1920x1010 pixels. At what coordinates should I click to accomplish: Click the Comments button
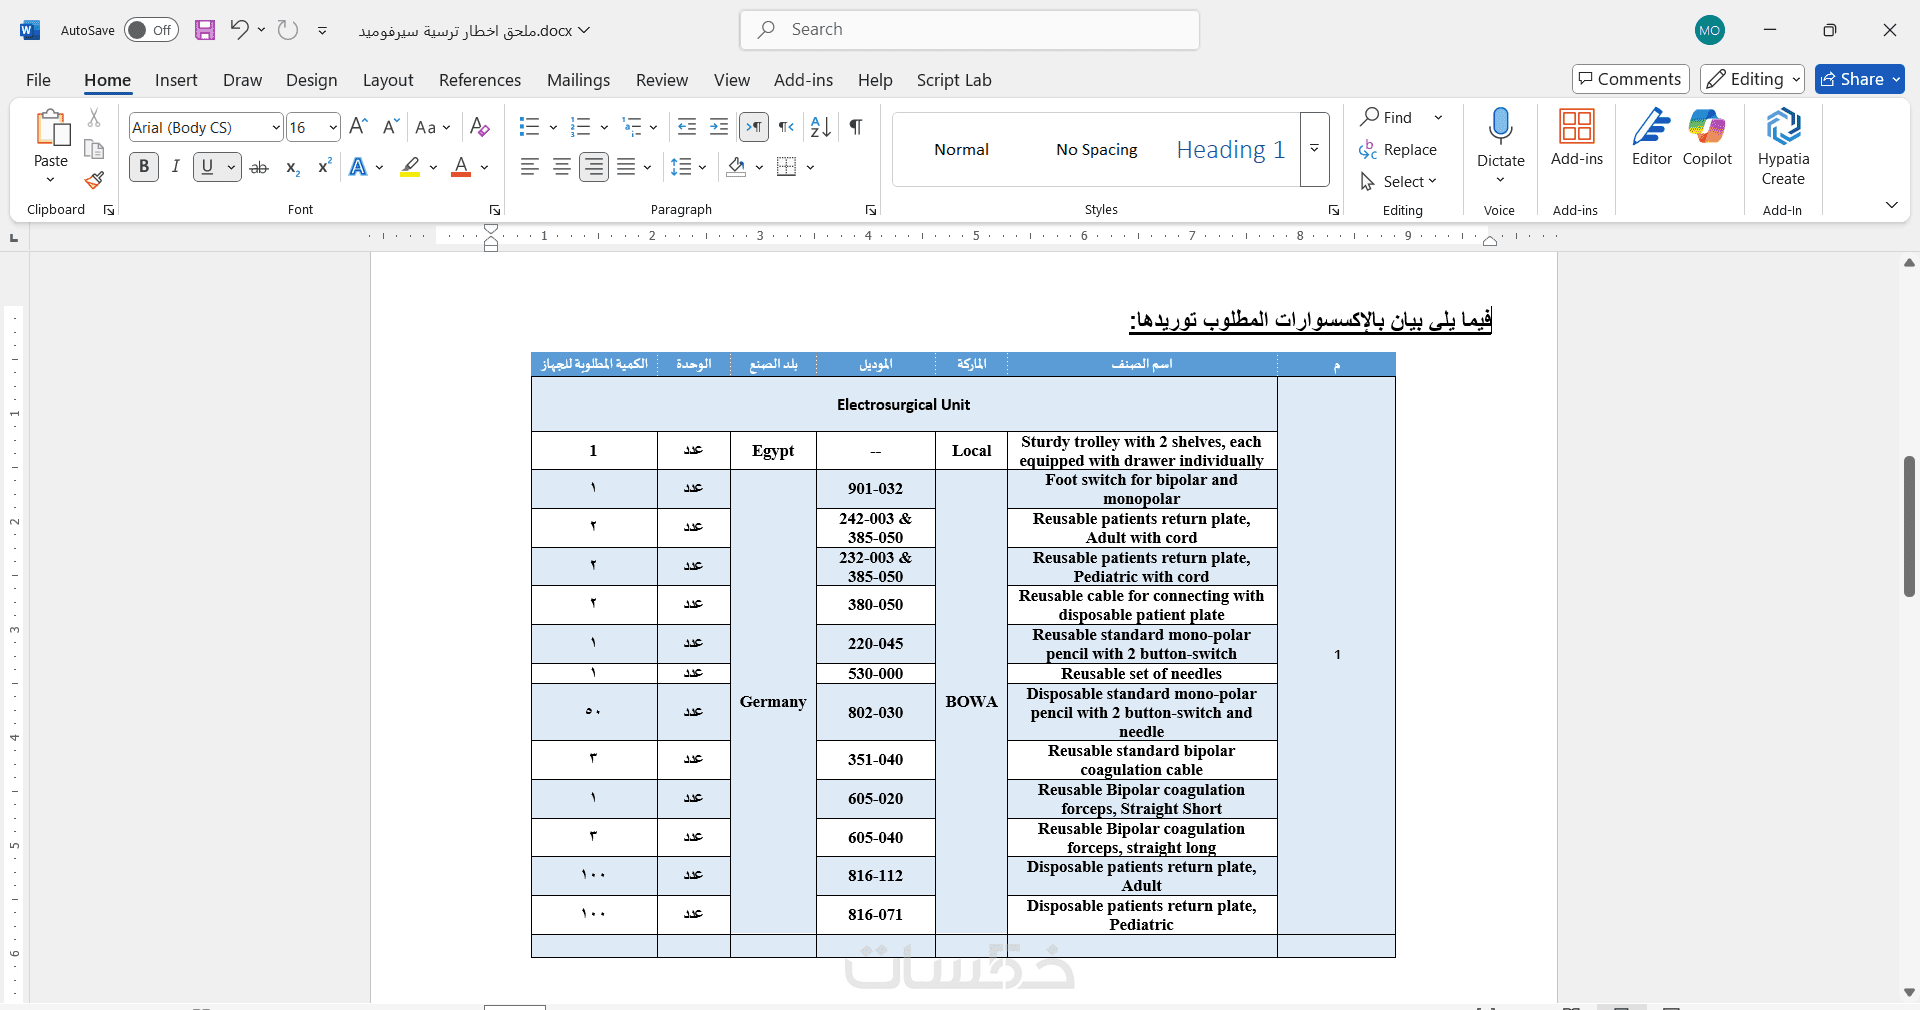point(1631,79)
